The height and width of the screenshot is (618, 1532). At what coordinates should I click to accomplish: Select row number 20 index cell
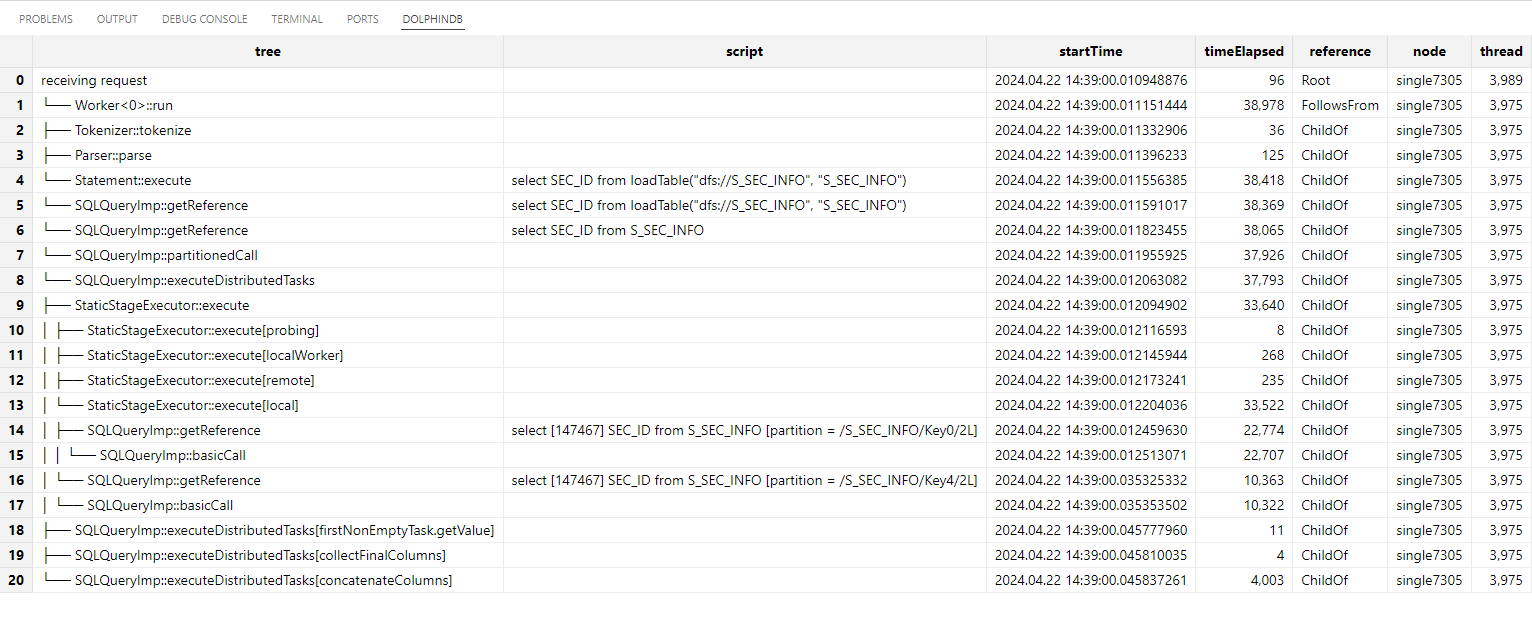tap(19, 580)
